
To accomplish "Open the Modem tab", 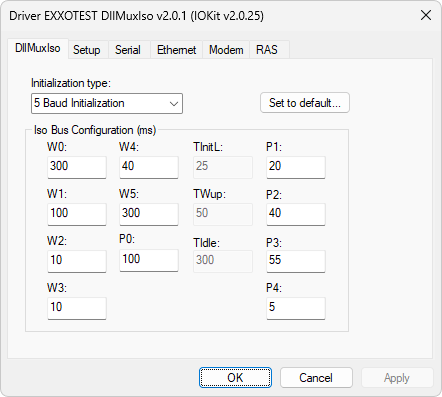I will tap(226, 50).
